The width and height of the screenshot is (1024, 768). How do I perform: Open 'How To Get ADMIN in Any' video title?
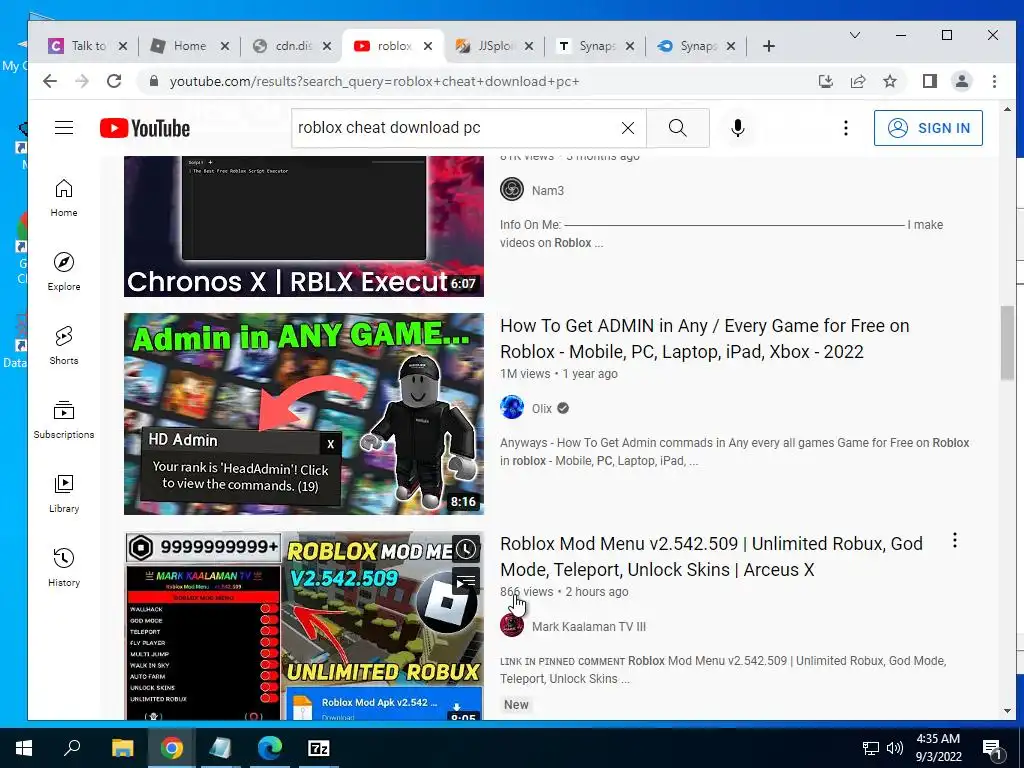pos(705,338)
